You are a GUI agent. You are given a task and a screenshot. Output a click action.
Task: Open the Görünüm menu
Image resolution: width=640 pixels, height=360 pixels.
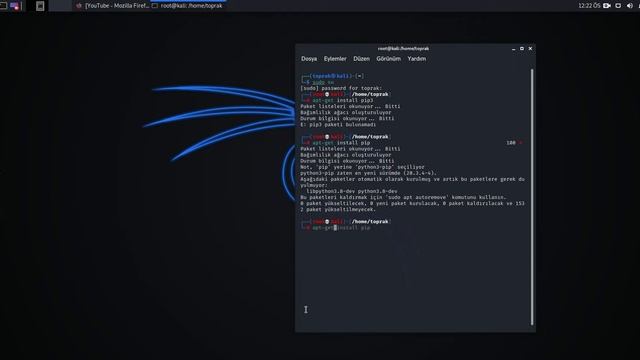(389, 59)
